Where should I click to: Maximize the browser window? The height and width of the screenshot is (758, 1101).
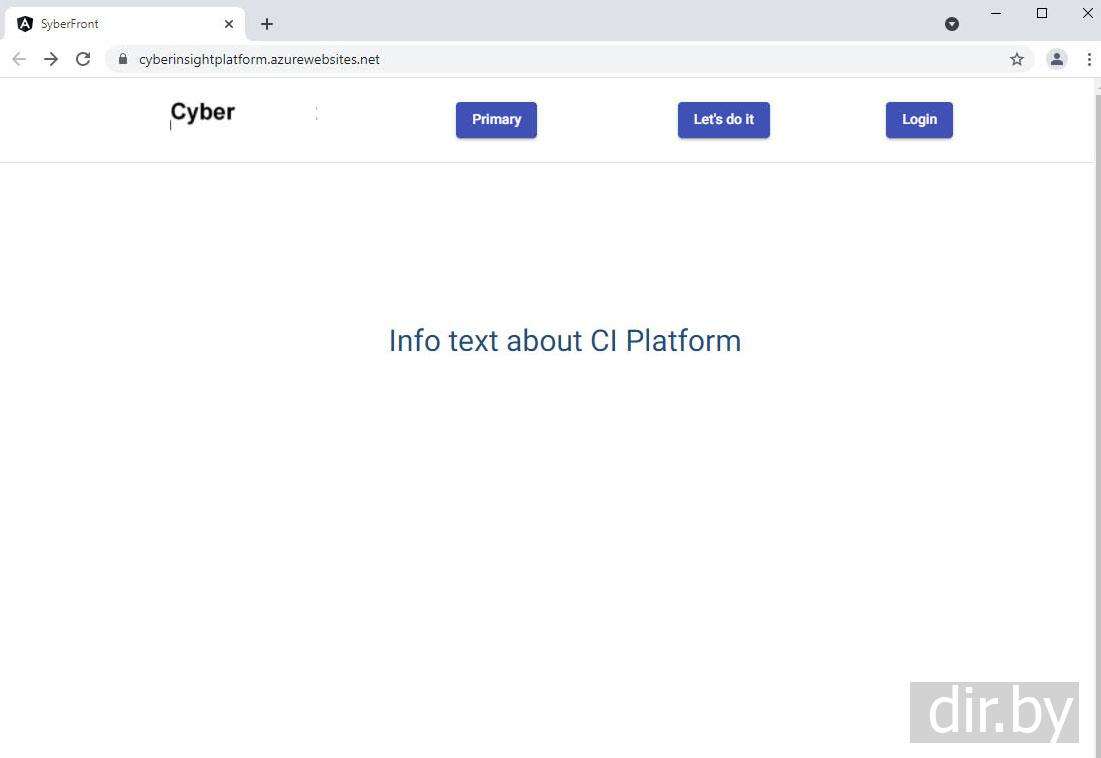(x=1042, y=13)
